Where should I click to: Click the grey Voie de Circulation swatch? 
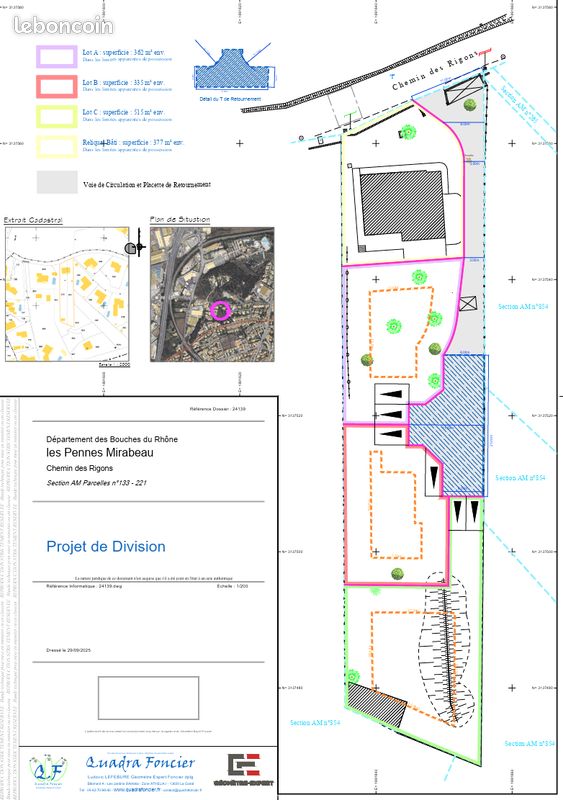[x=57, y=182]
